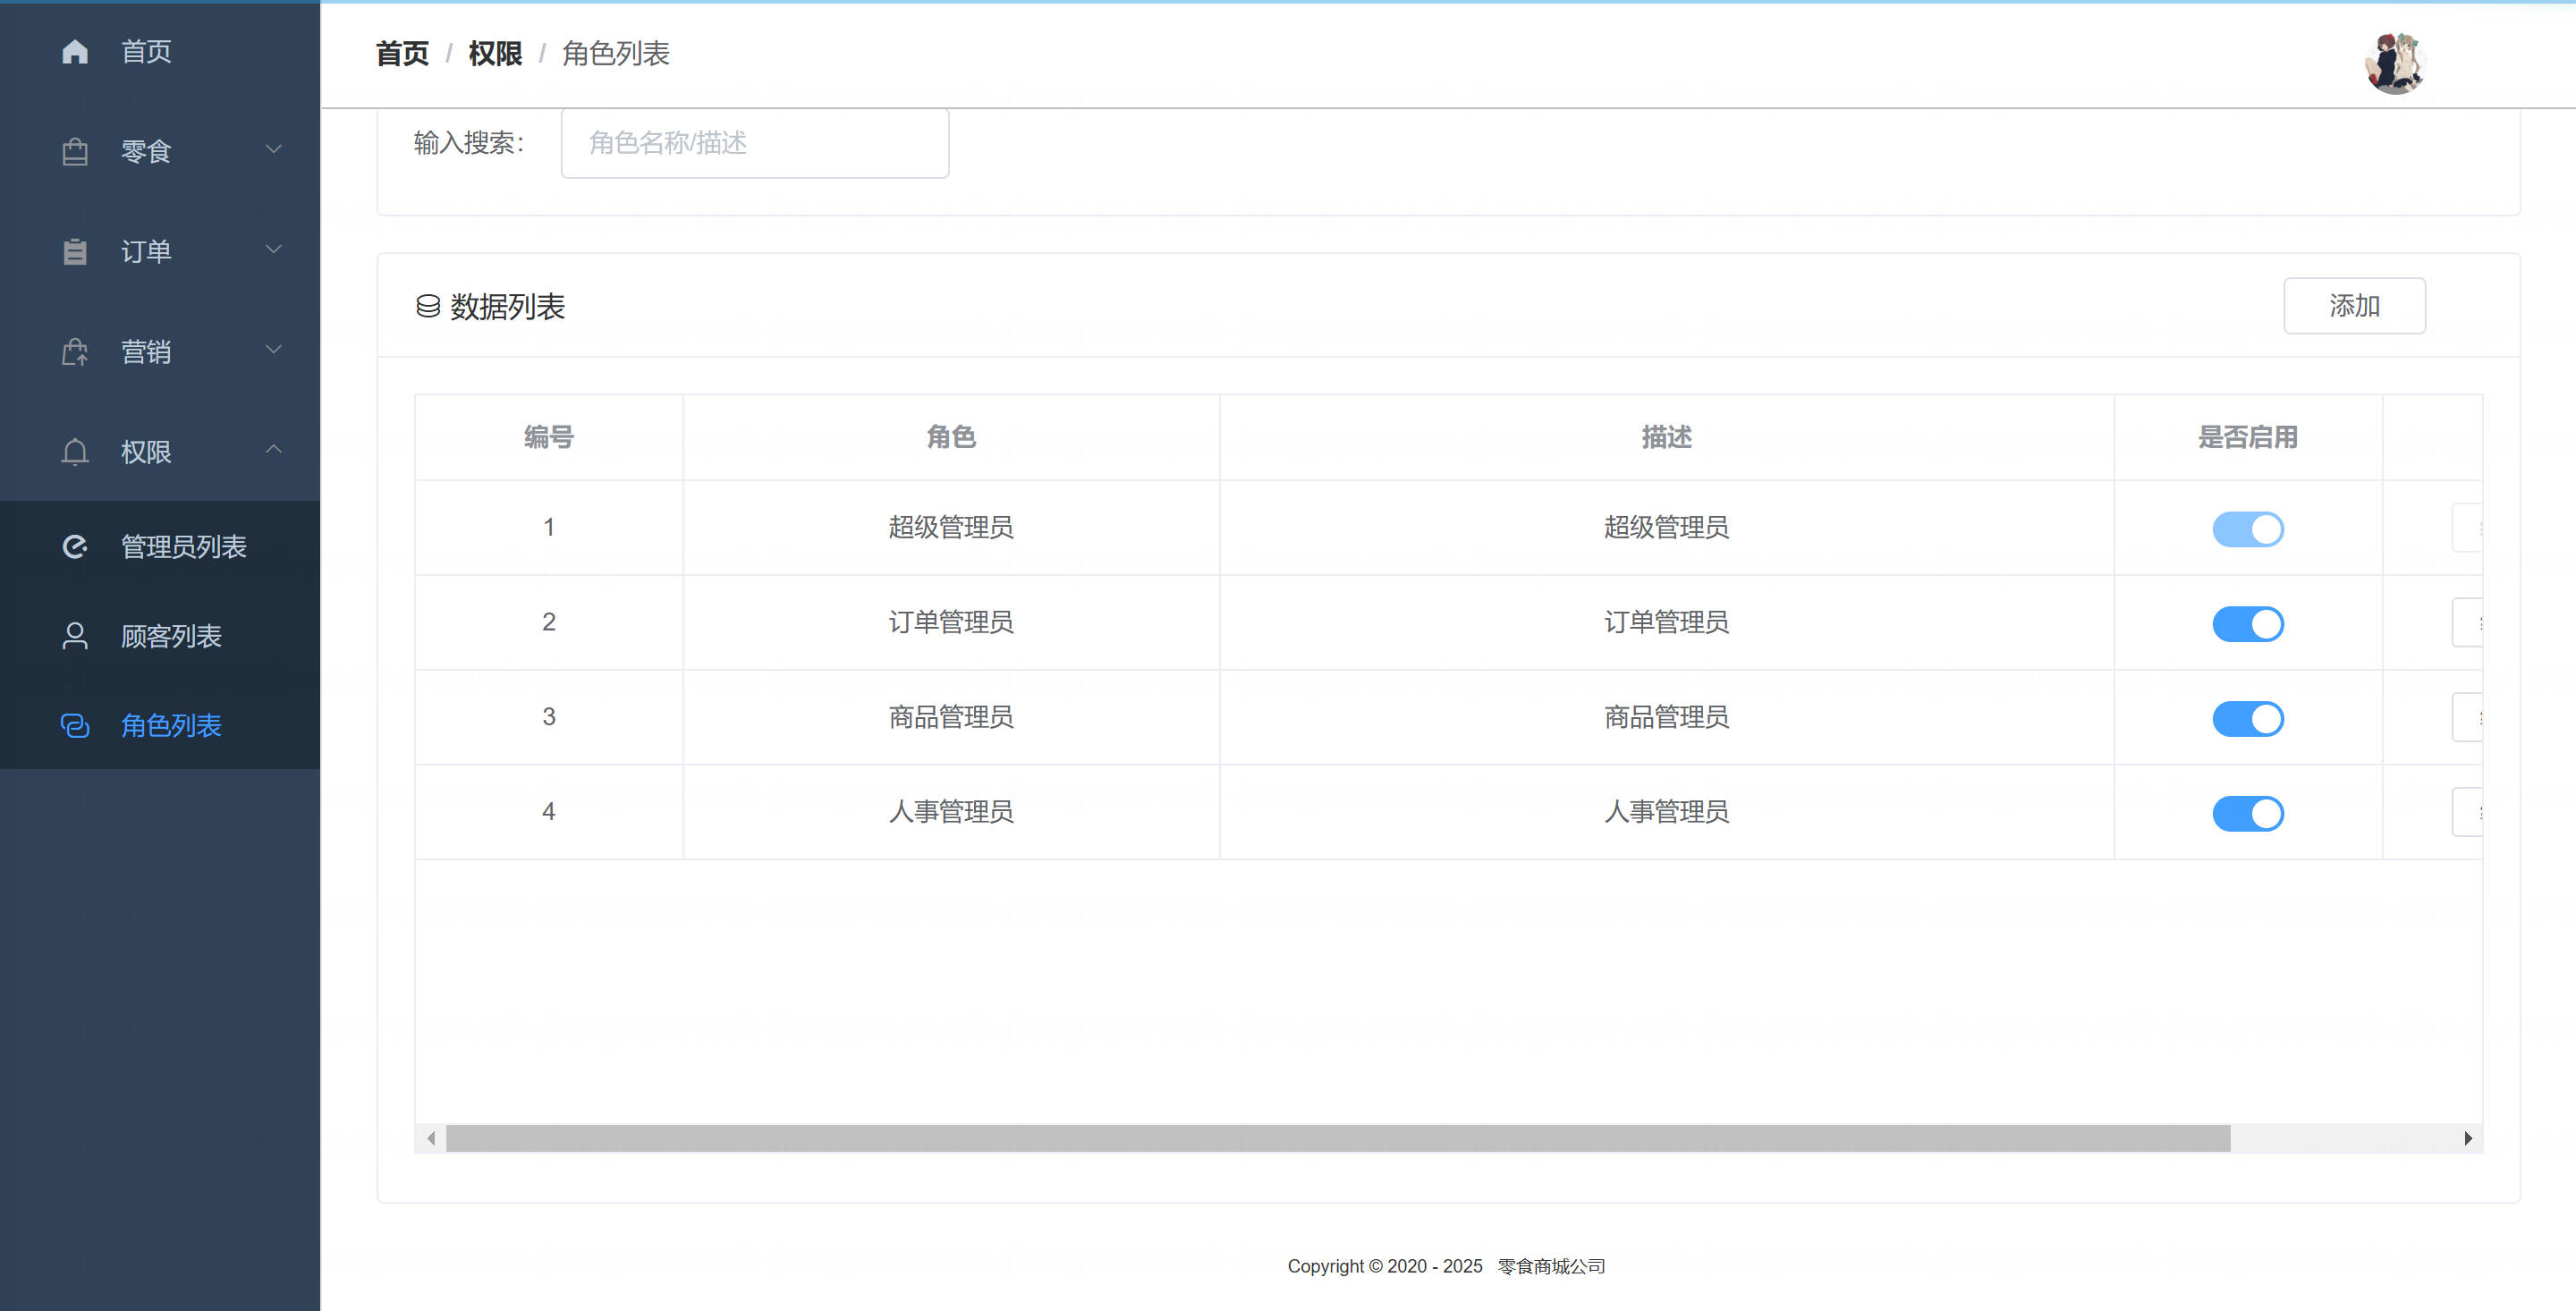Click the number cell 4
The height and width of the screenshot is (1311, 2576).
[x=549, y=811]
